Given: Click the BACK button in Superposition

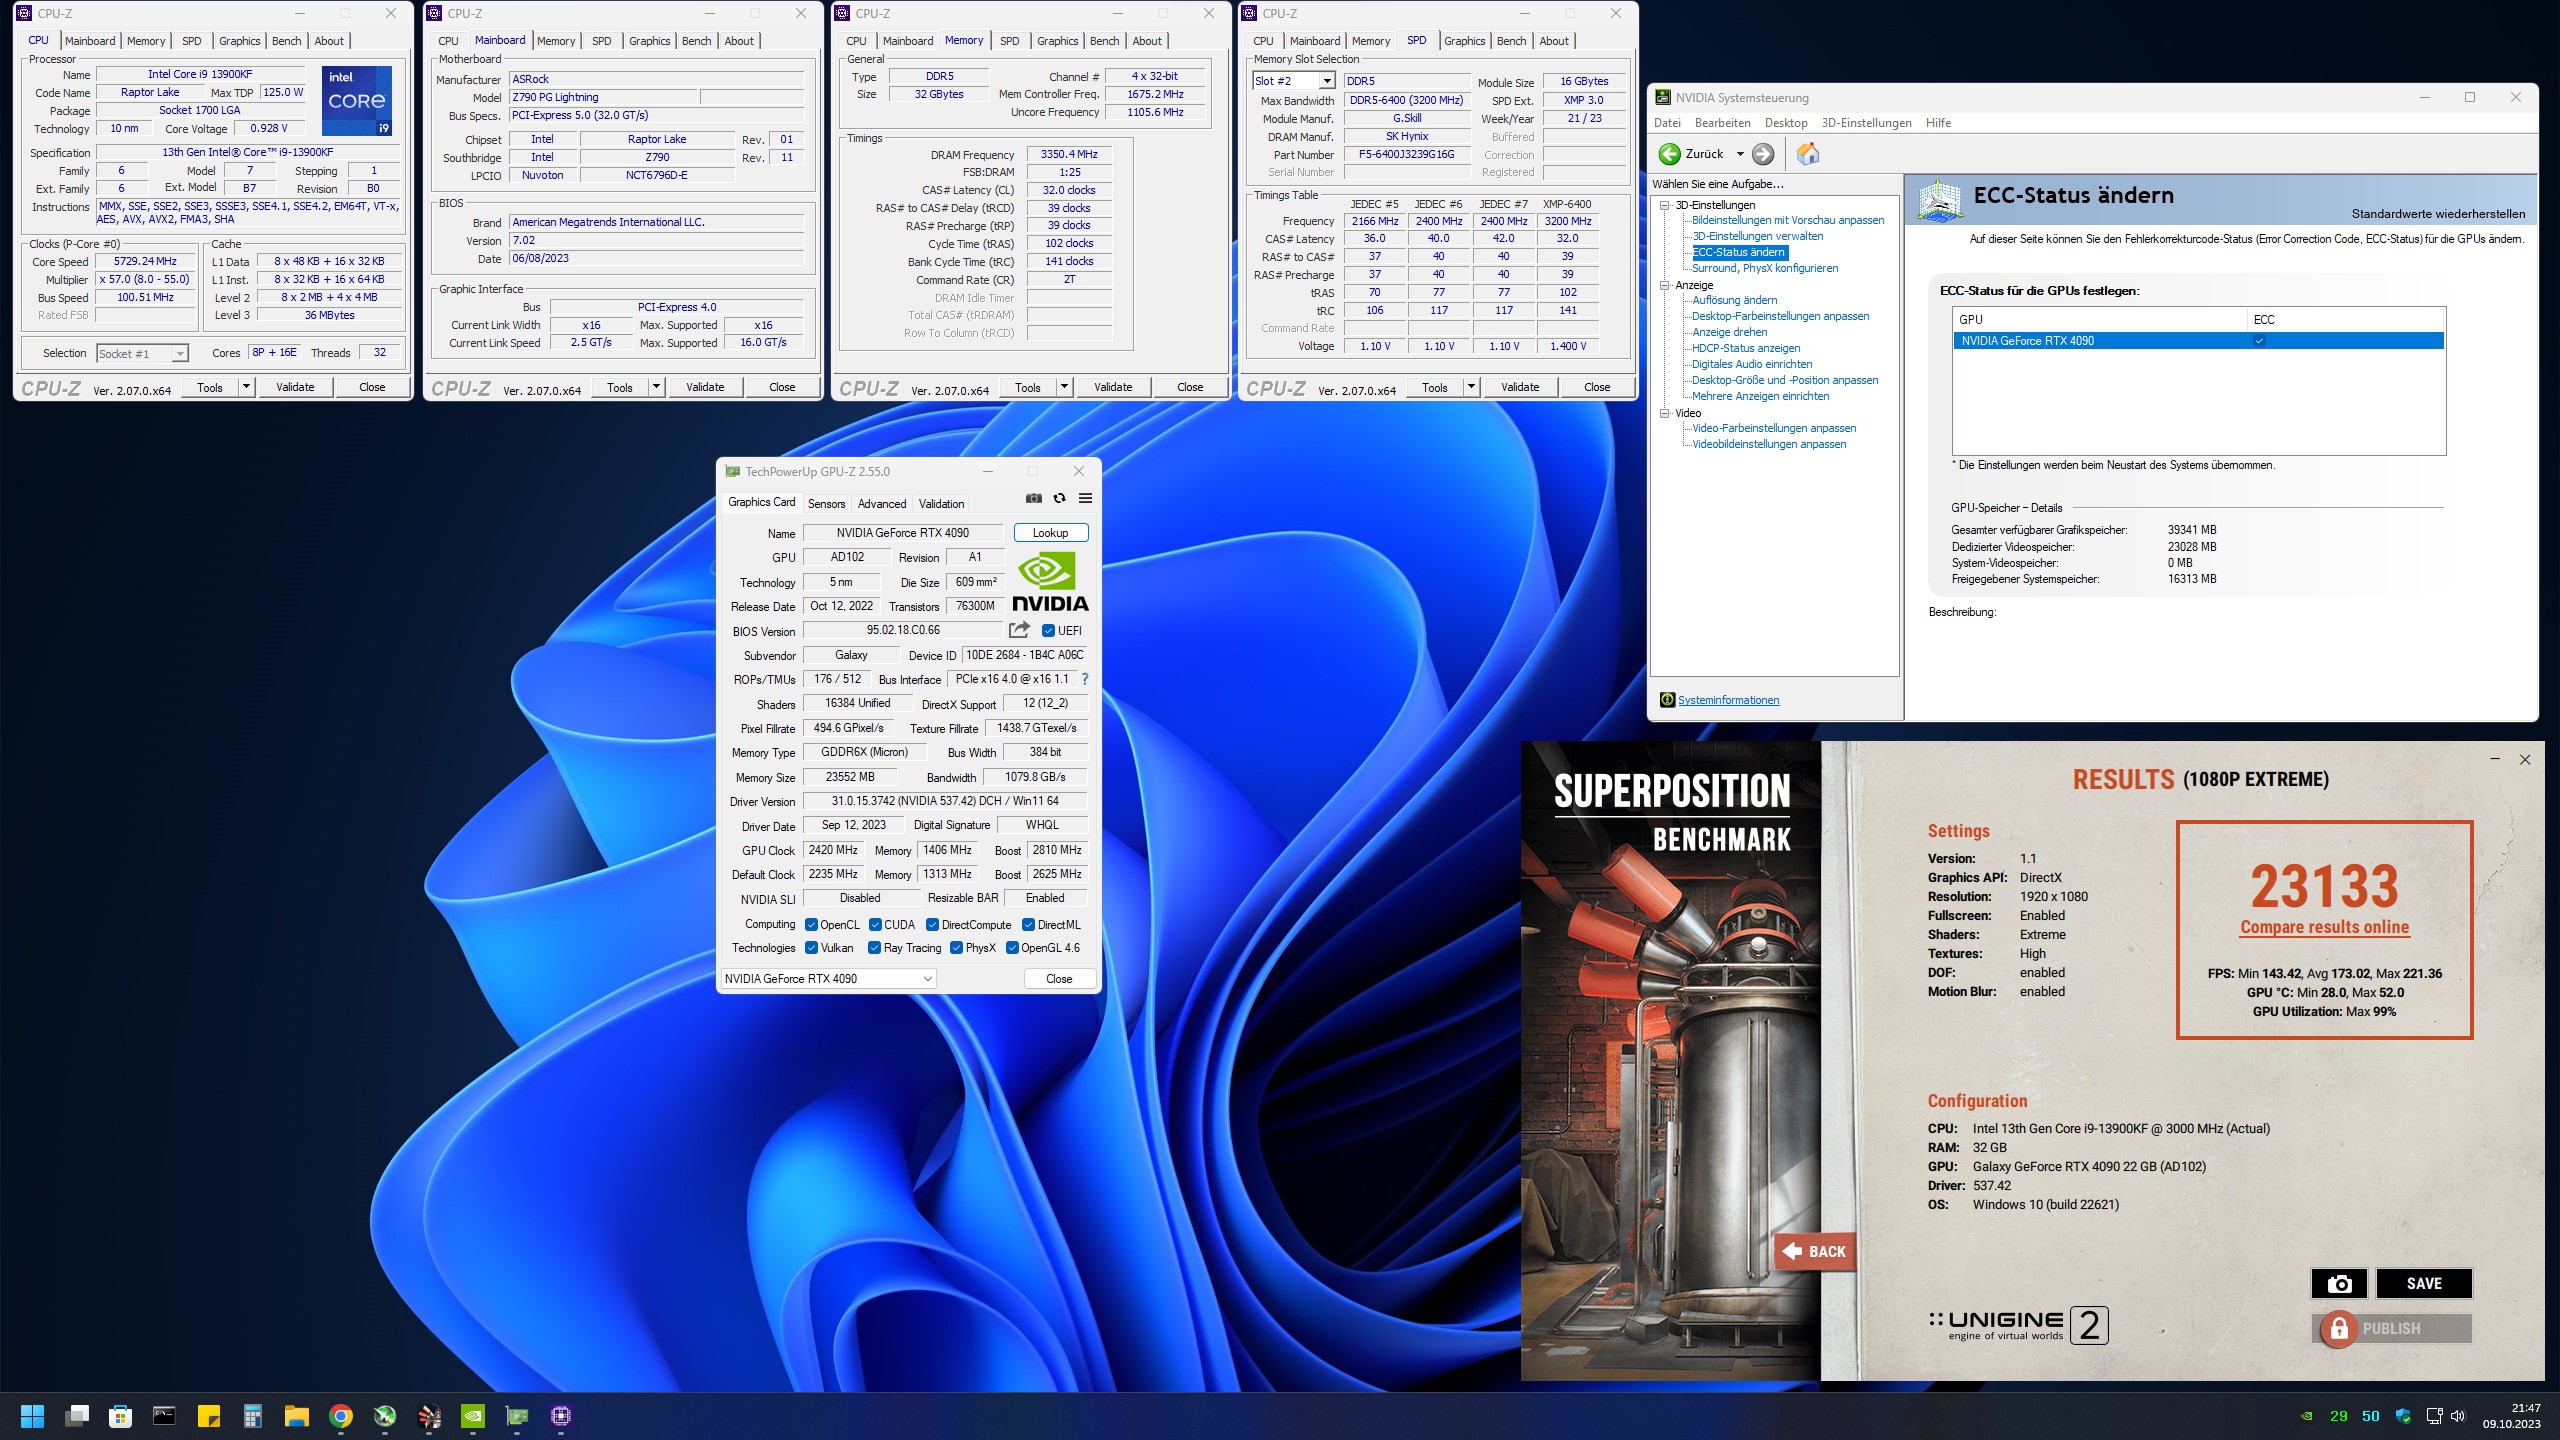Looking at the screenshot, I should click(x=1814, y=1251).
